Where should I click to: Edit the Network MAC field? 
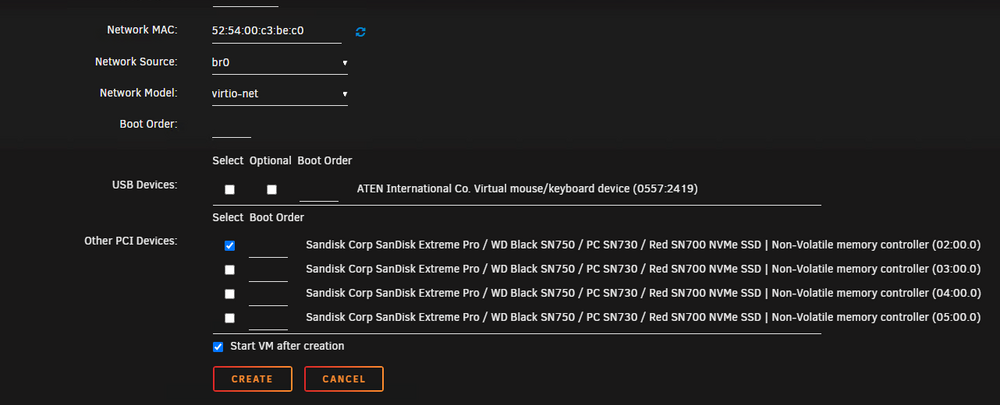(277, 31)
